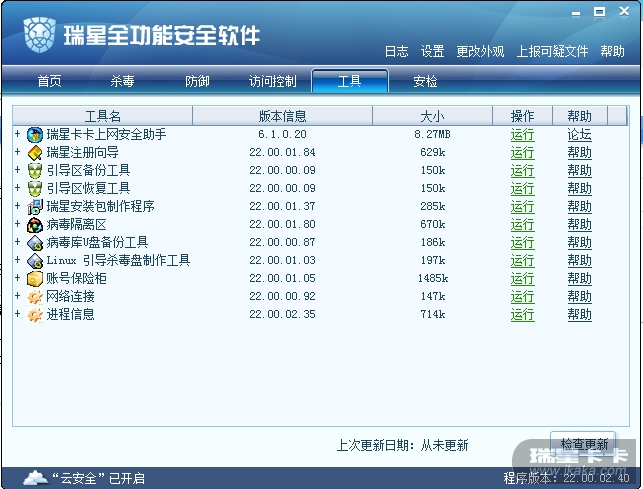Switch to the 首页 tab
643x489 pixels.
pos(50,81)
